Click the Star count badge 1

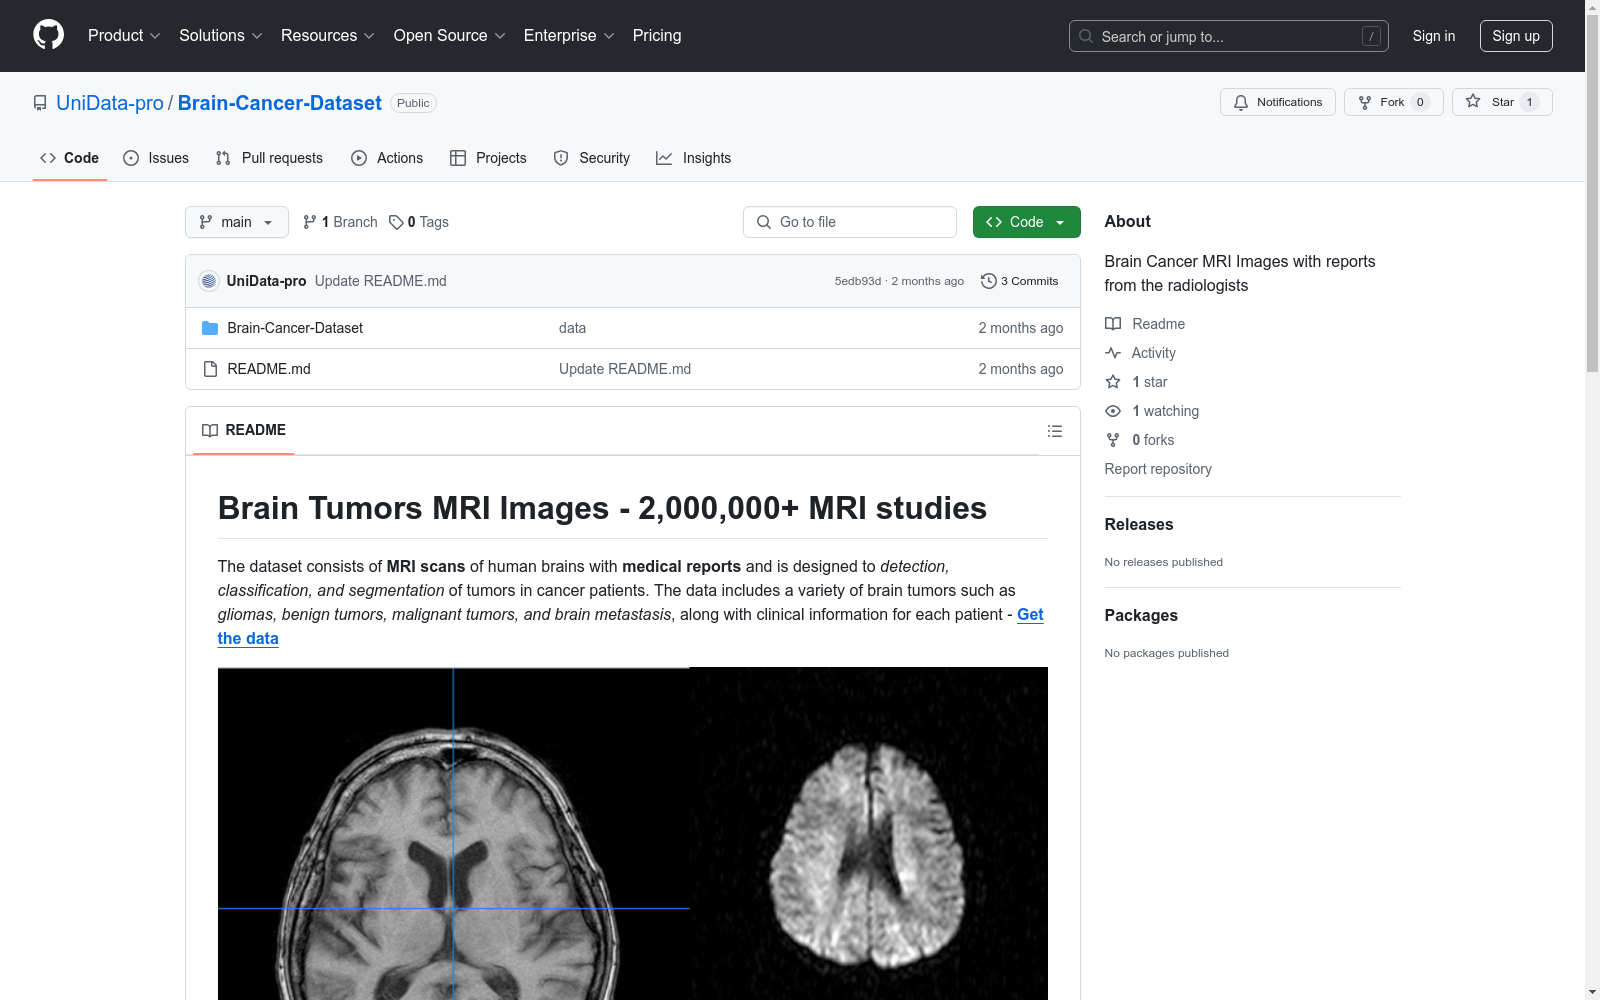pyautogui.click(x=1529, y=102)
